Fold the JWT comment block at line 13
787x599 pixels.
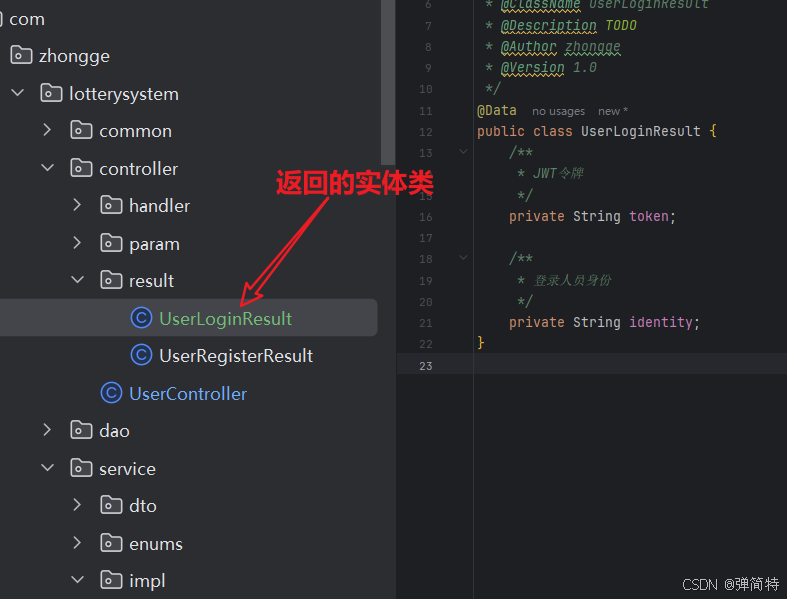click(x=463, y=151)
